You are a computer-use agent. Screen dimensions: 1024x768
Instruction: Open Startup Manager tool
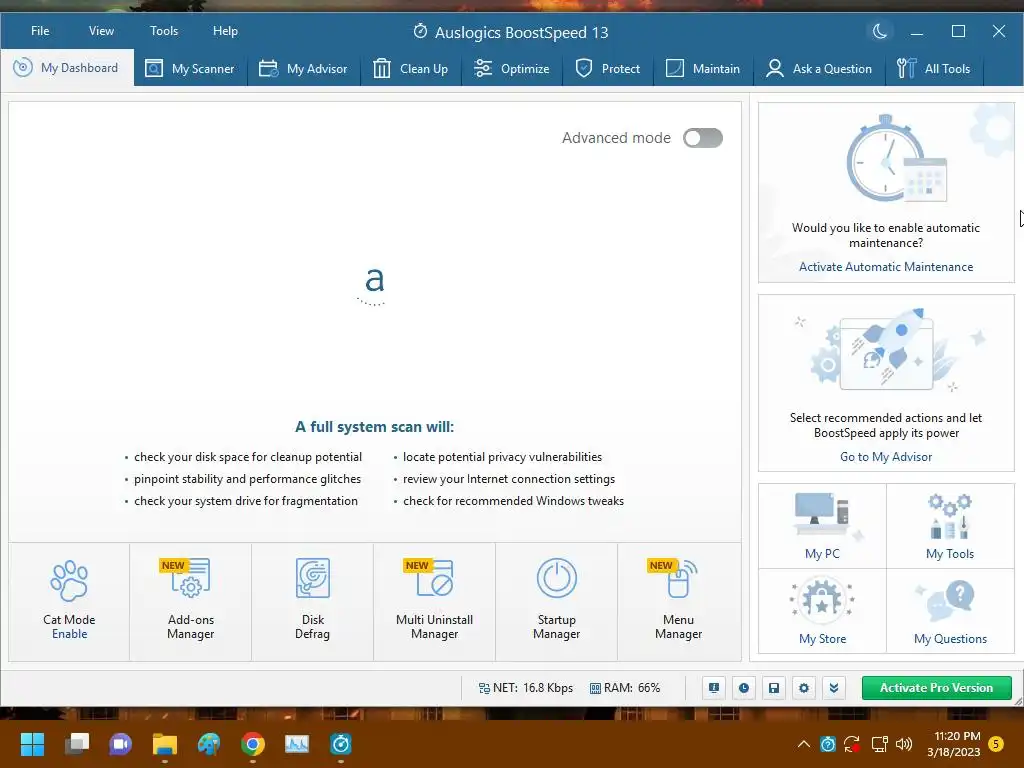point(556,601)
